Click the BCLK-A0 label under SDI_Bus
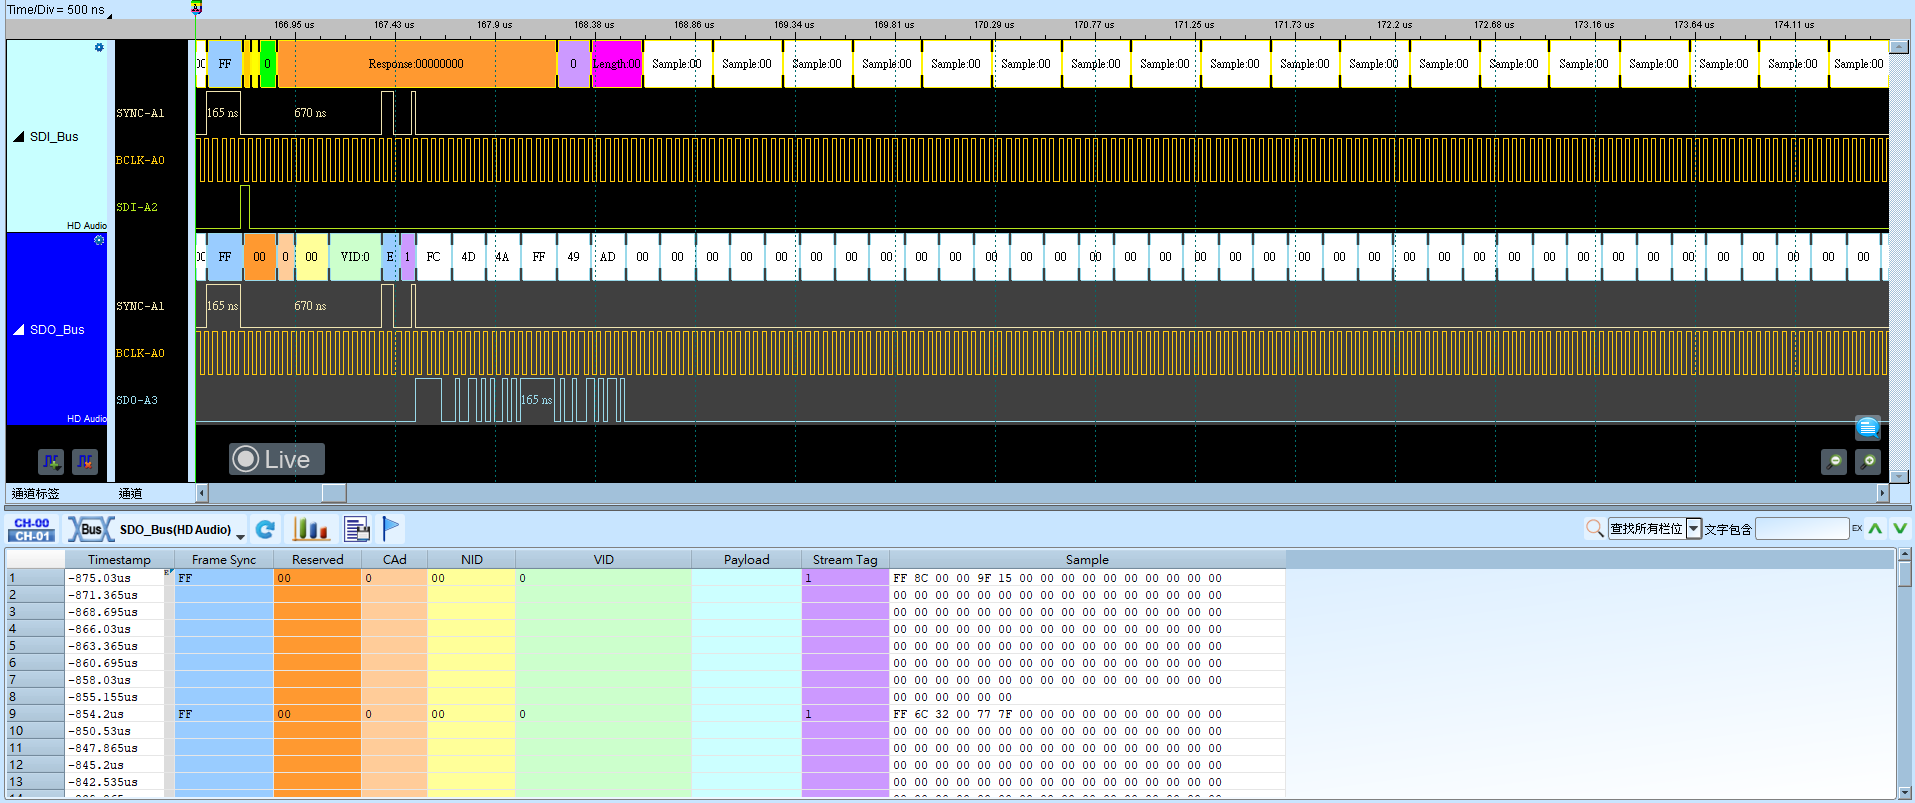Image resolution: width=1915 pixels, height=803 pixels. (140, 160)
